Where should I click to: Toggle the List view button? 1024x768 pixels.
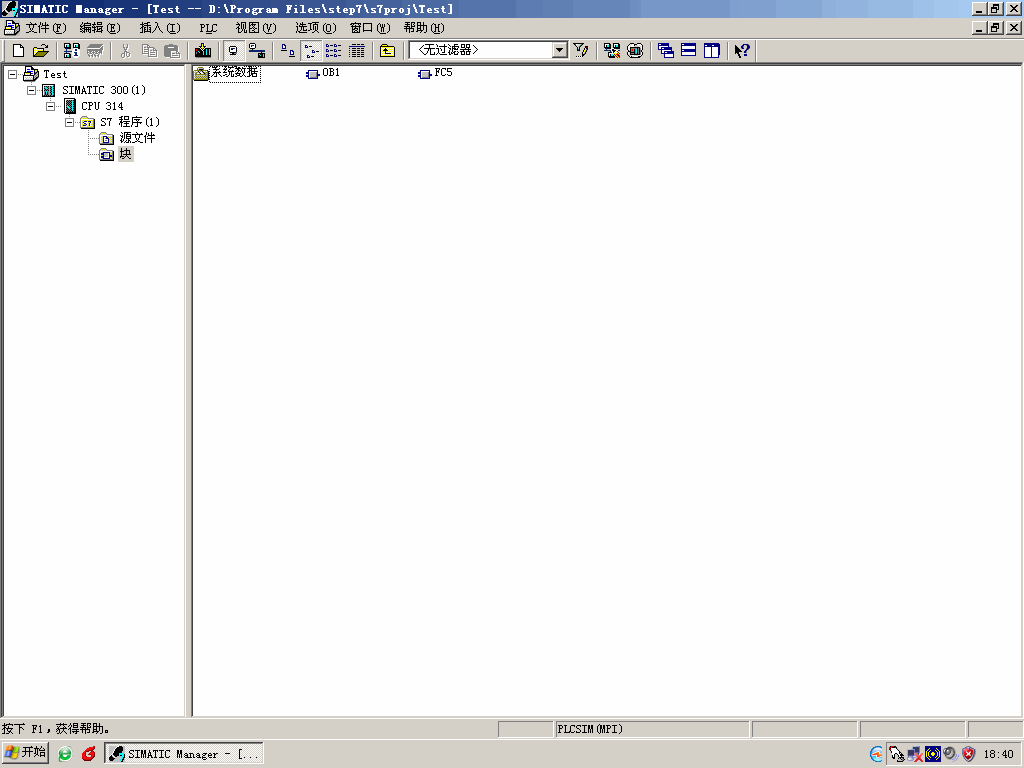point(333,50)
